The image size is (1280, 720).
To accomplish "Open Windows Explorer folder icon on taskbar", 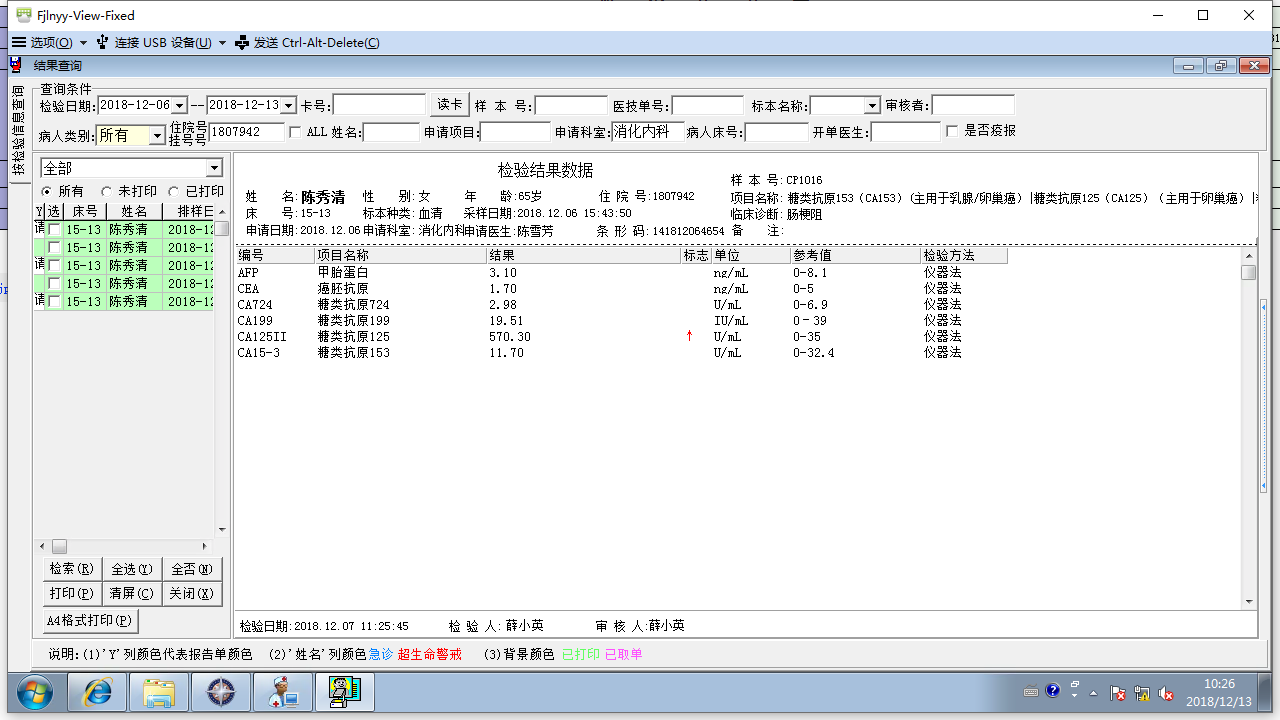I will [159, 692].
